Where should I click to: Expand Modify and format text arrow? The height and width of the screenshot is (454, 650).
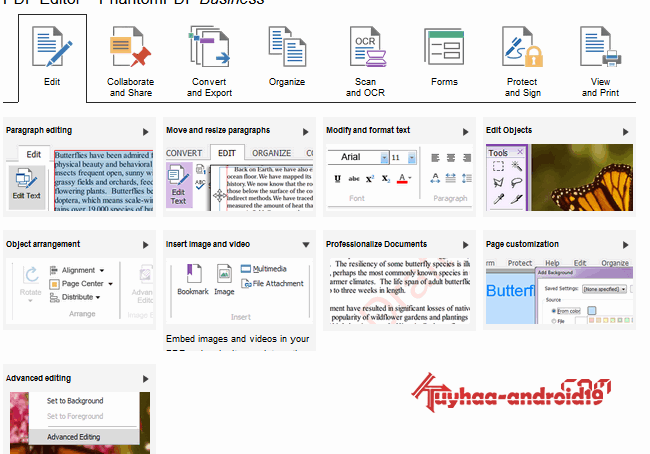coord(466,132)
